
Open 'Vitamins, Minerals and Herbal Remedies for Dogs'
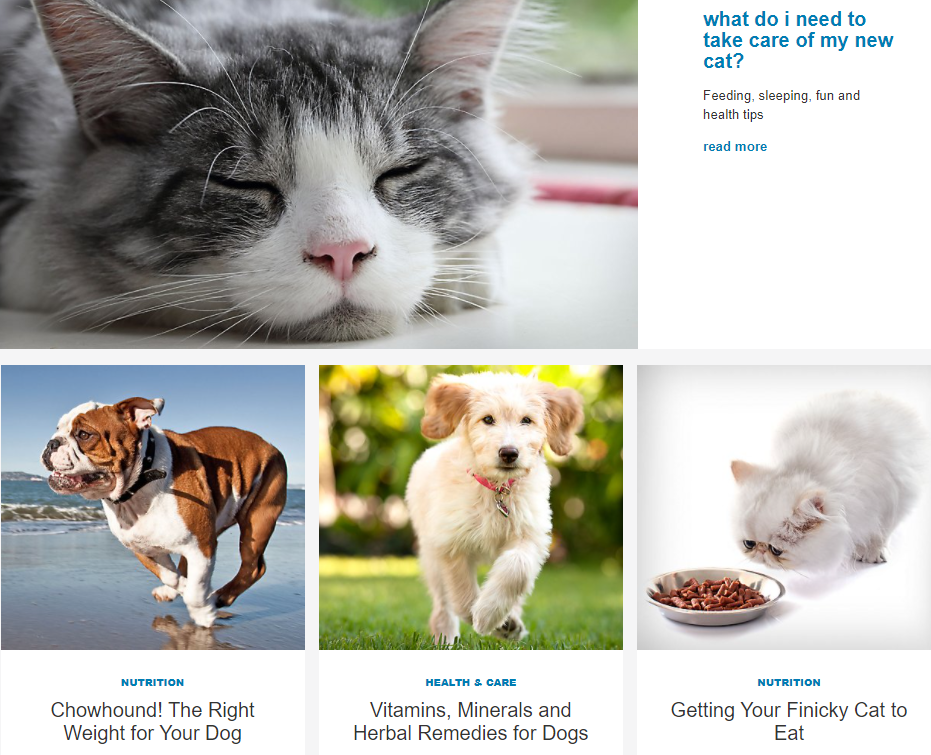[x=471, y=721]
